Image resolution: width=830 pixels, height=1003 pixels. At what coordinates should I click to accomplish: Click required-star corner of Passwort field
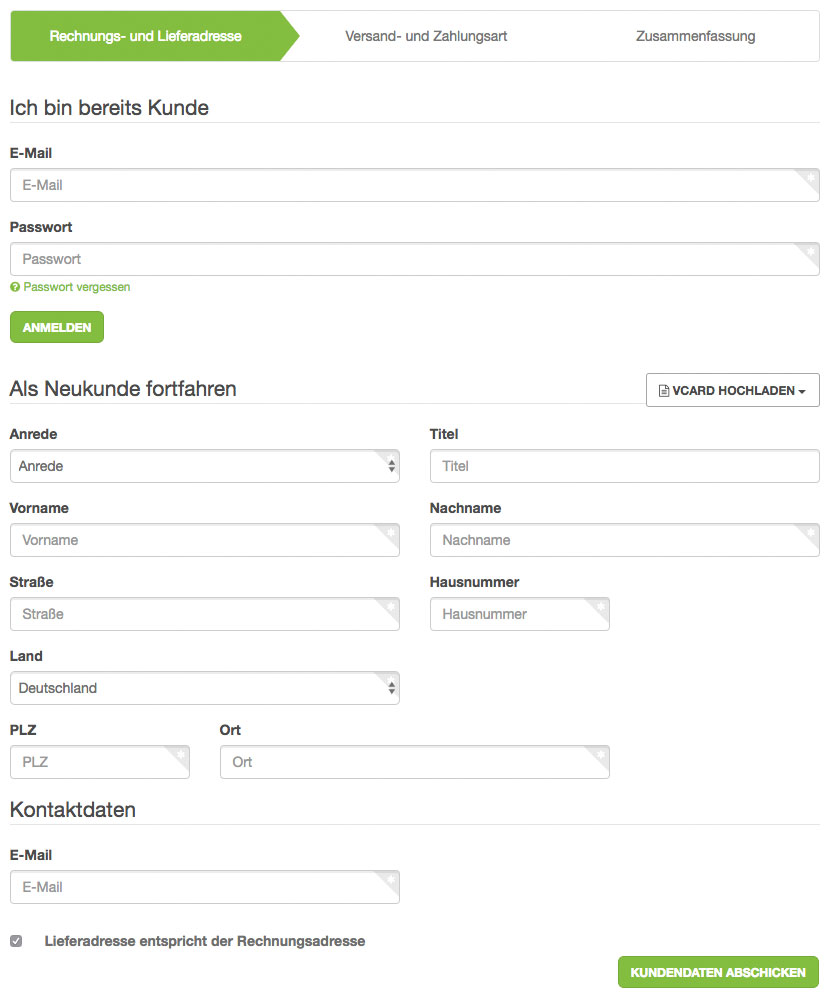click(811, 251)
